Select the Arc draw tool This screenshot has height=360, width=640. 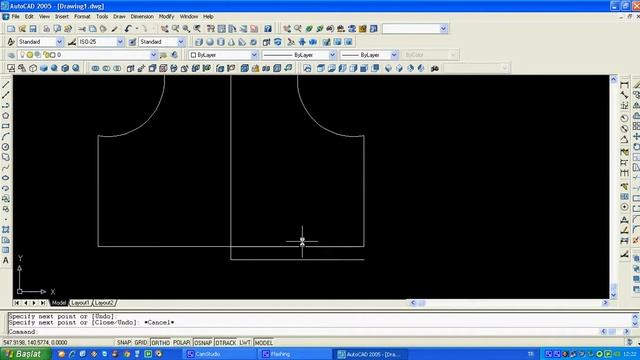(6, 137)
